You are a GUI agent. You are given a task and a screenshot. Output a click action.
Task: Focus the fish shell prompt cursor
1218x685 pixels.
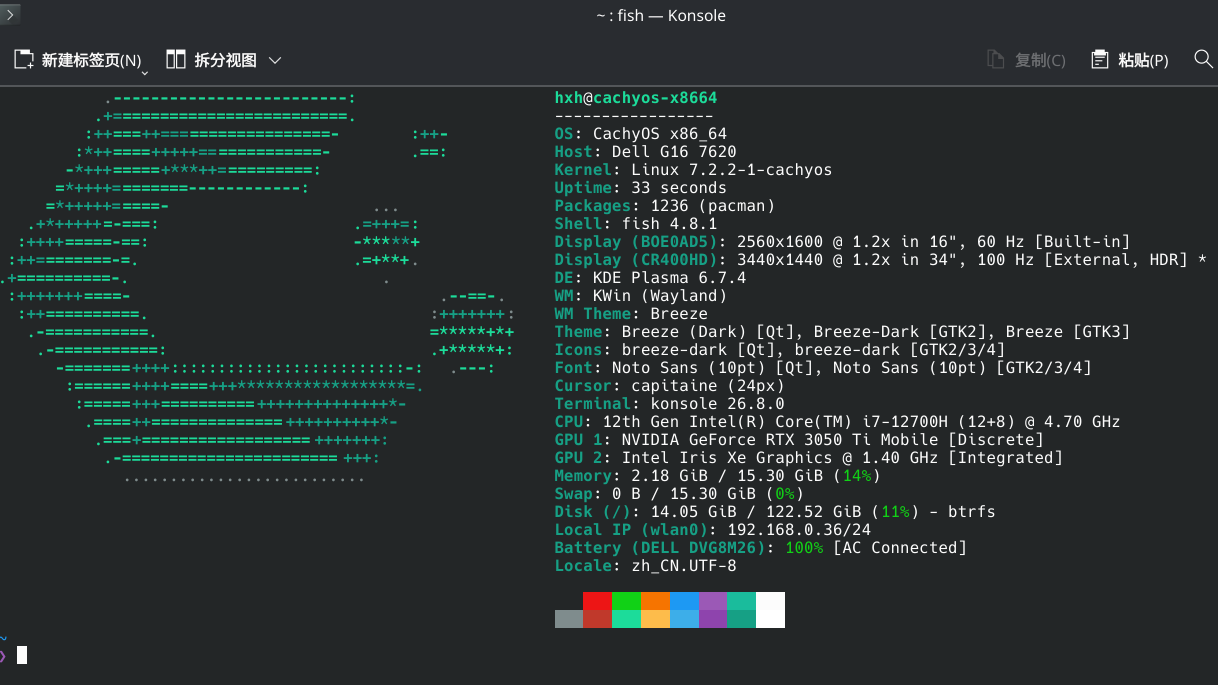[x=22, y=655]
